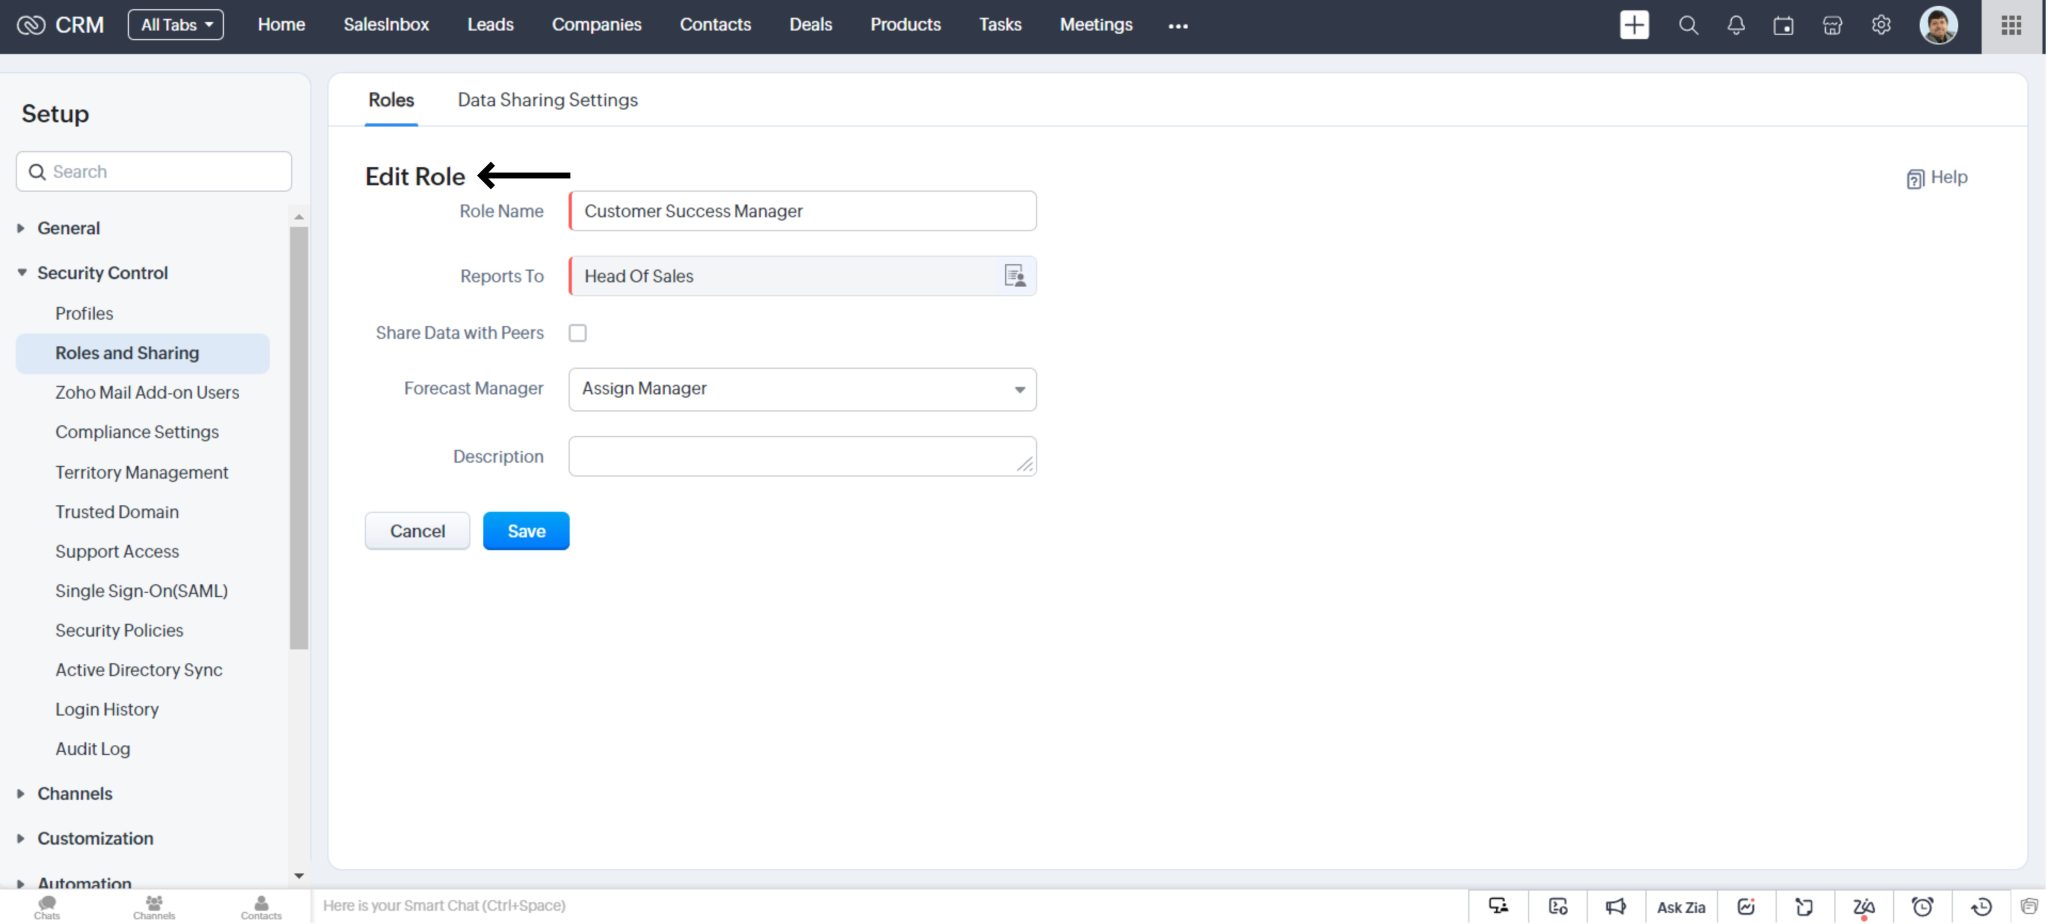Open the Zoho Marketplace store icon
This screenshot has width=2048, height=924.
[x=1832, y=25]
